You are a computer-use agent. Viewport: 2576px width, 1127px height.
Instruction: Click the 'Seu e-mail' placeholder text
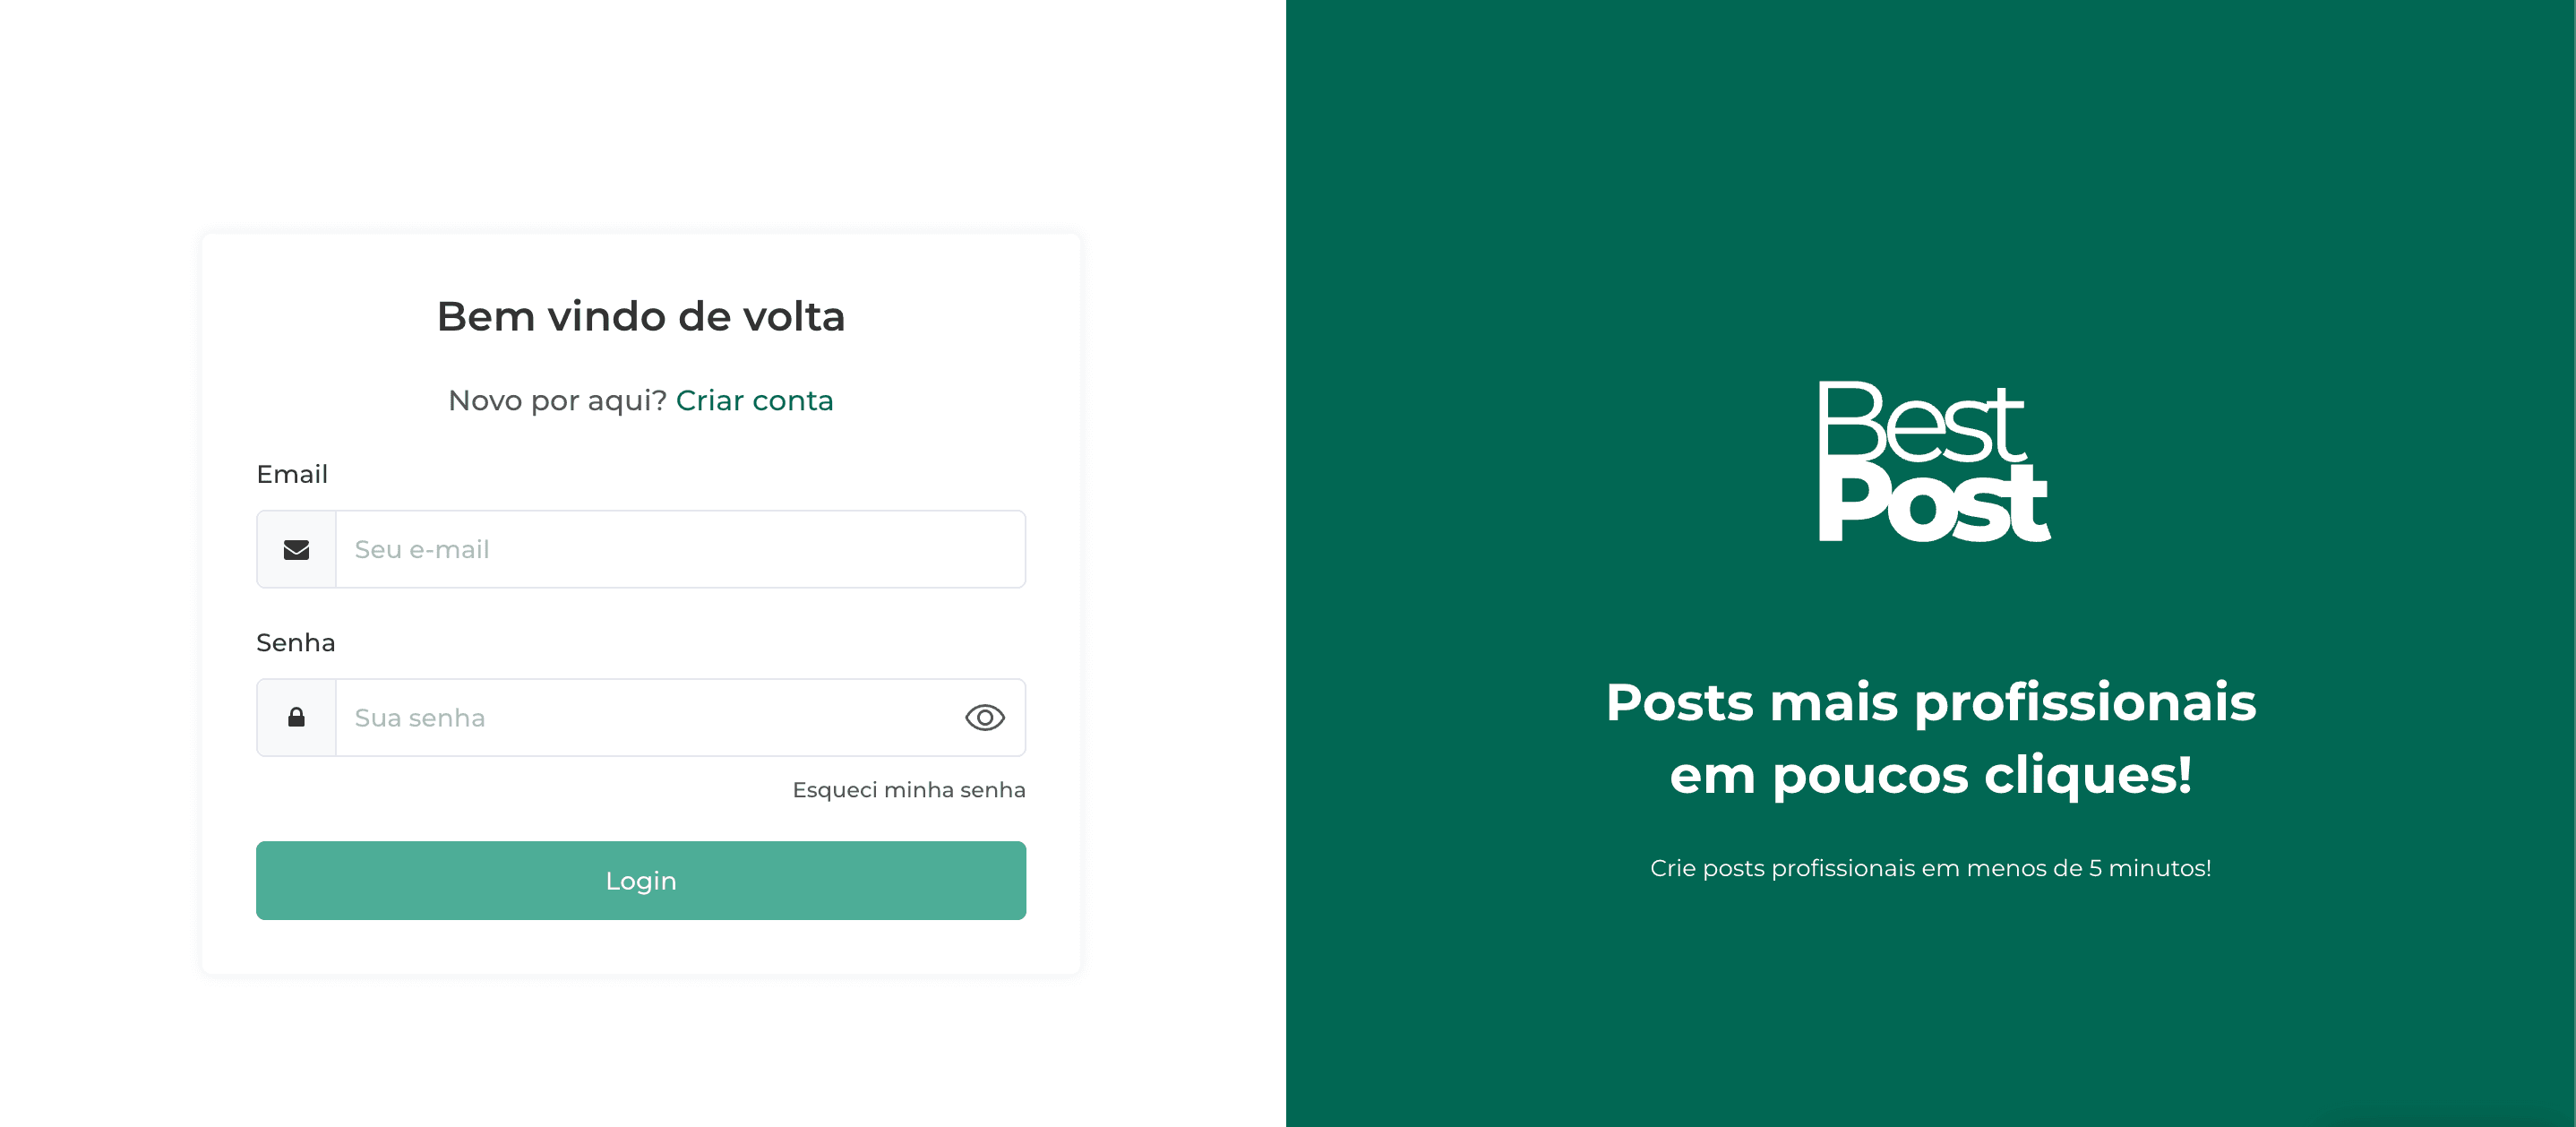(x=422, y=550)
